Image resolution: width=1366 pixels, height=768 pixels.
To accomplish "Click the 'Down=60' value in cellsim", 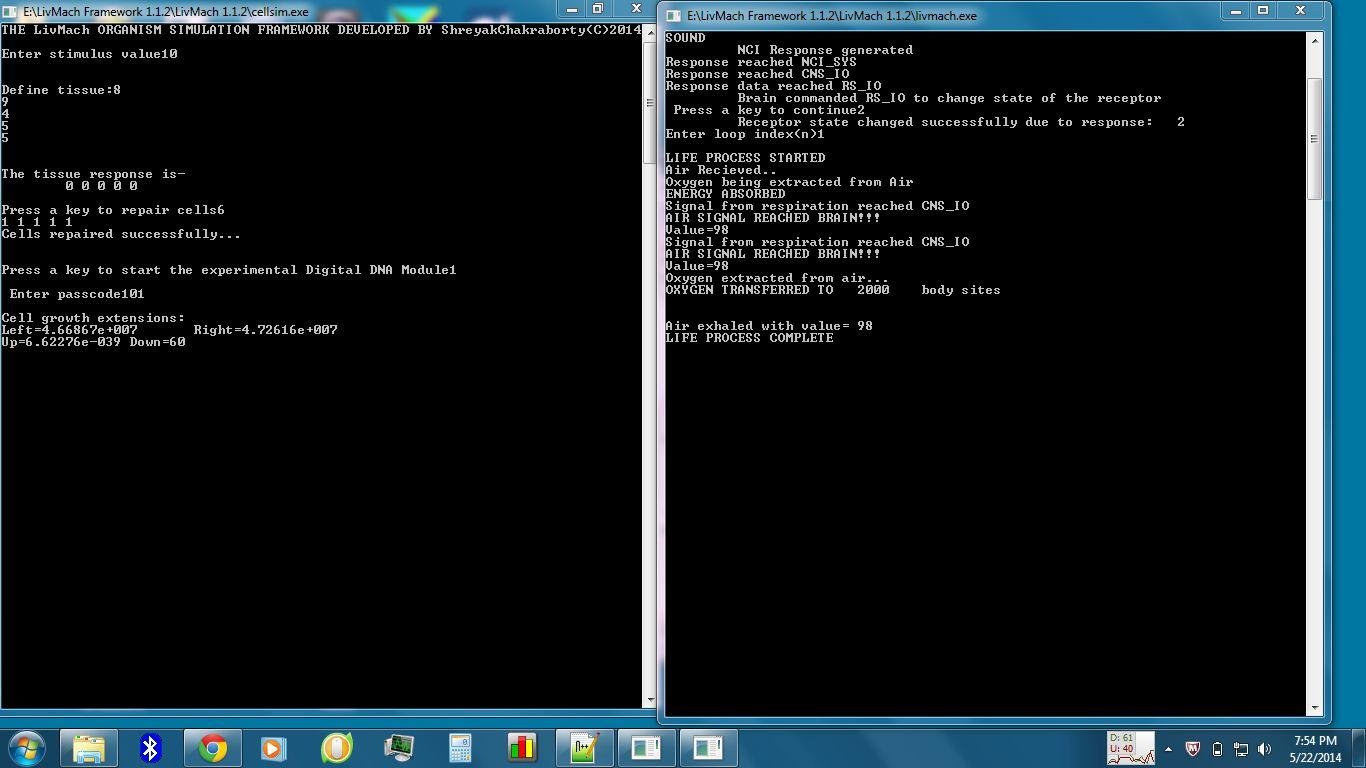I will pos(158,342).
